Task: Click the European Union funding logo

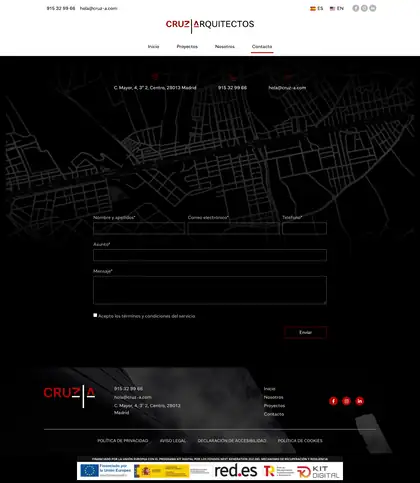Action: (x=106, y=470)
